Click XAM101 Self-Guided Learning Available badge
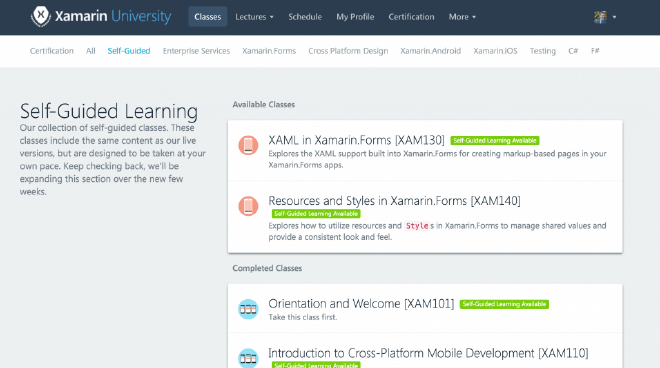The image size is (660, 368). [x=504, y=304]
